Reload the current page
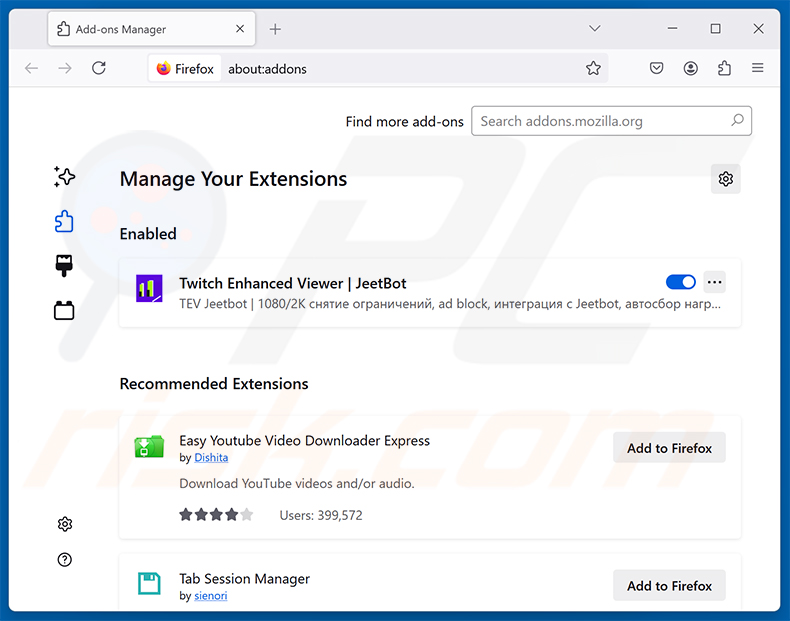The height and width of the screenshot is (621, 790). [99, 68]
